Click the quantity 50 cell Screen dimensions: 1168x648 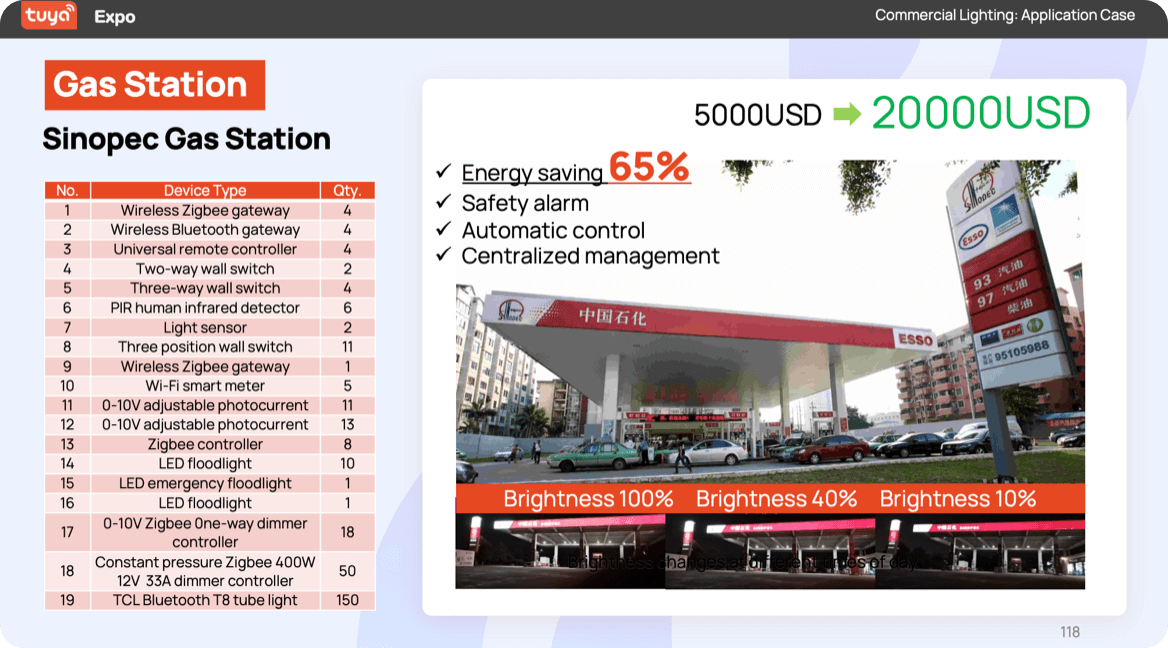pyautogui.click(x=347, y=571)
